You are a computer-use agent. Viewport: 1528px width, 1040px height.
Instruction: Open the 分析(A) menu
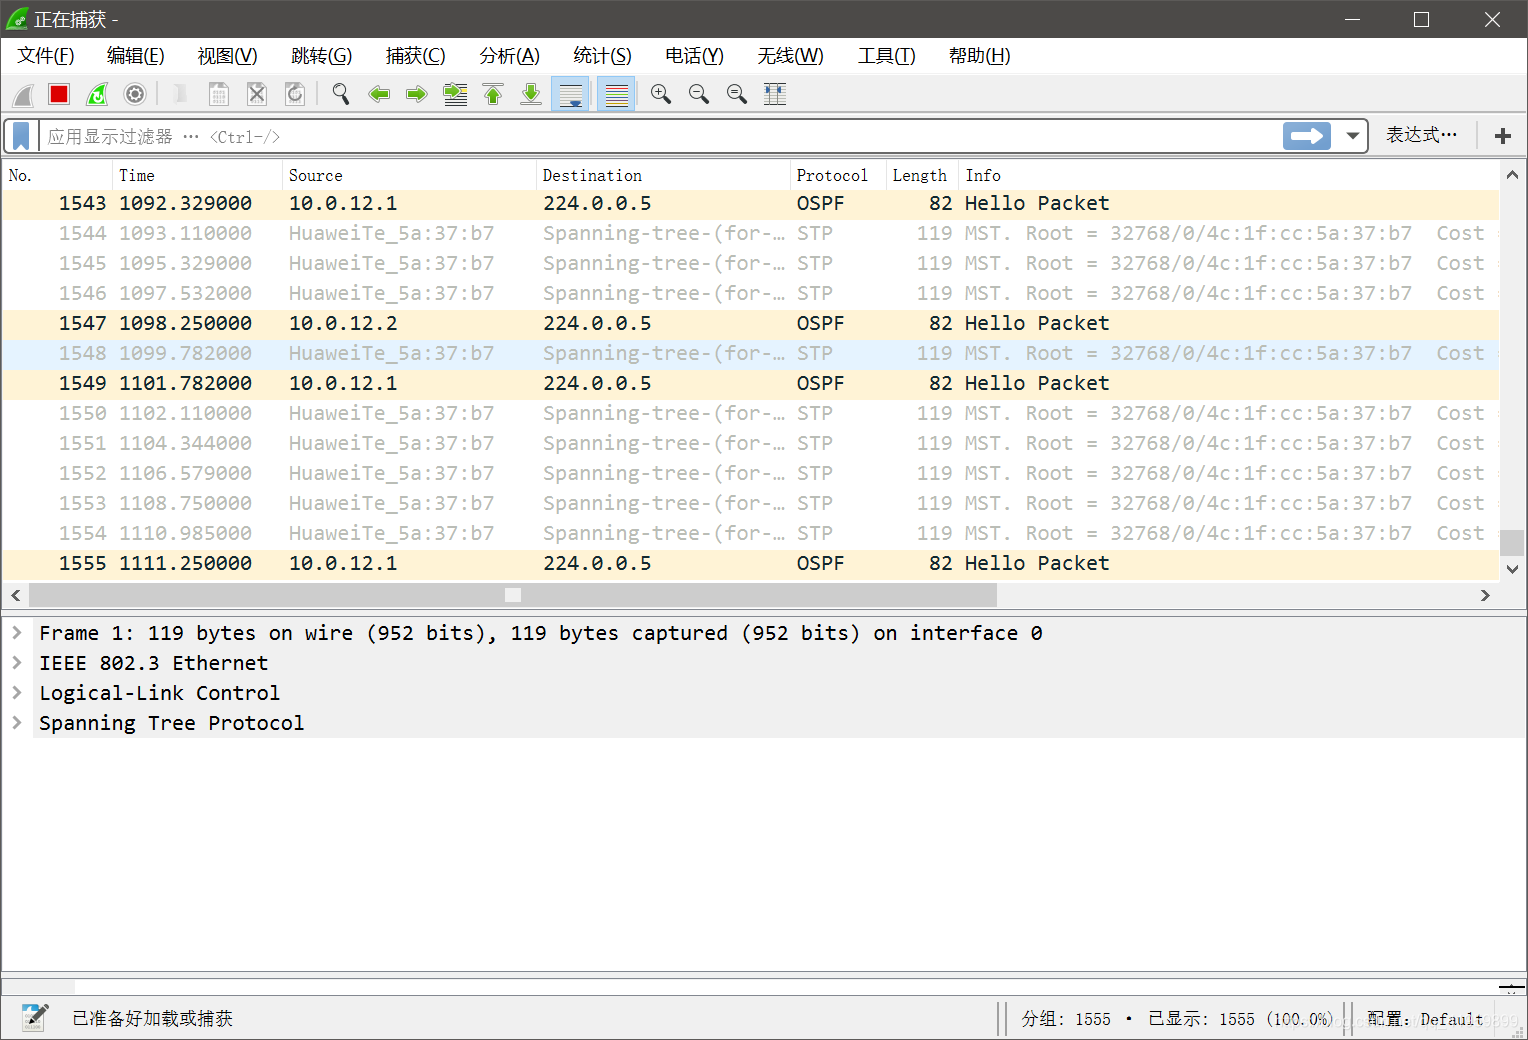pos(509,56)
